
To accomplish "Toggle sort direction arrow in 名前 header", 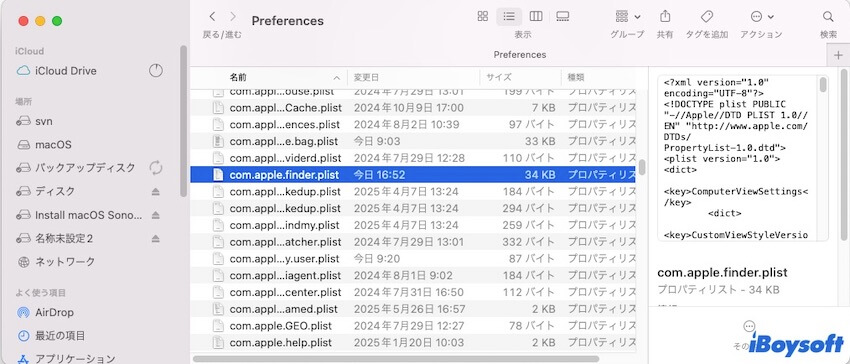I will pos(337,78).
